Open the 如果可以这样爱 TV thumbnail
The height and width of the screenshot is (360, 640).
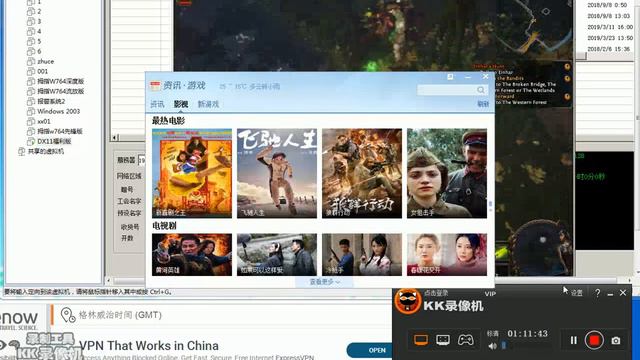(277, 254)
